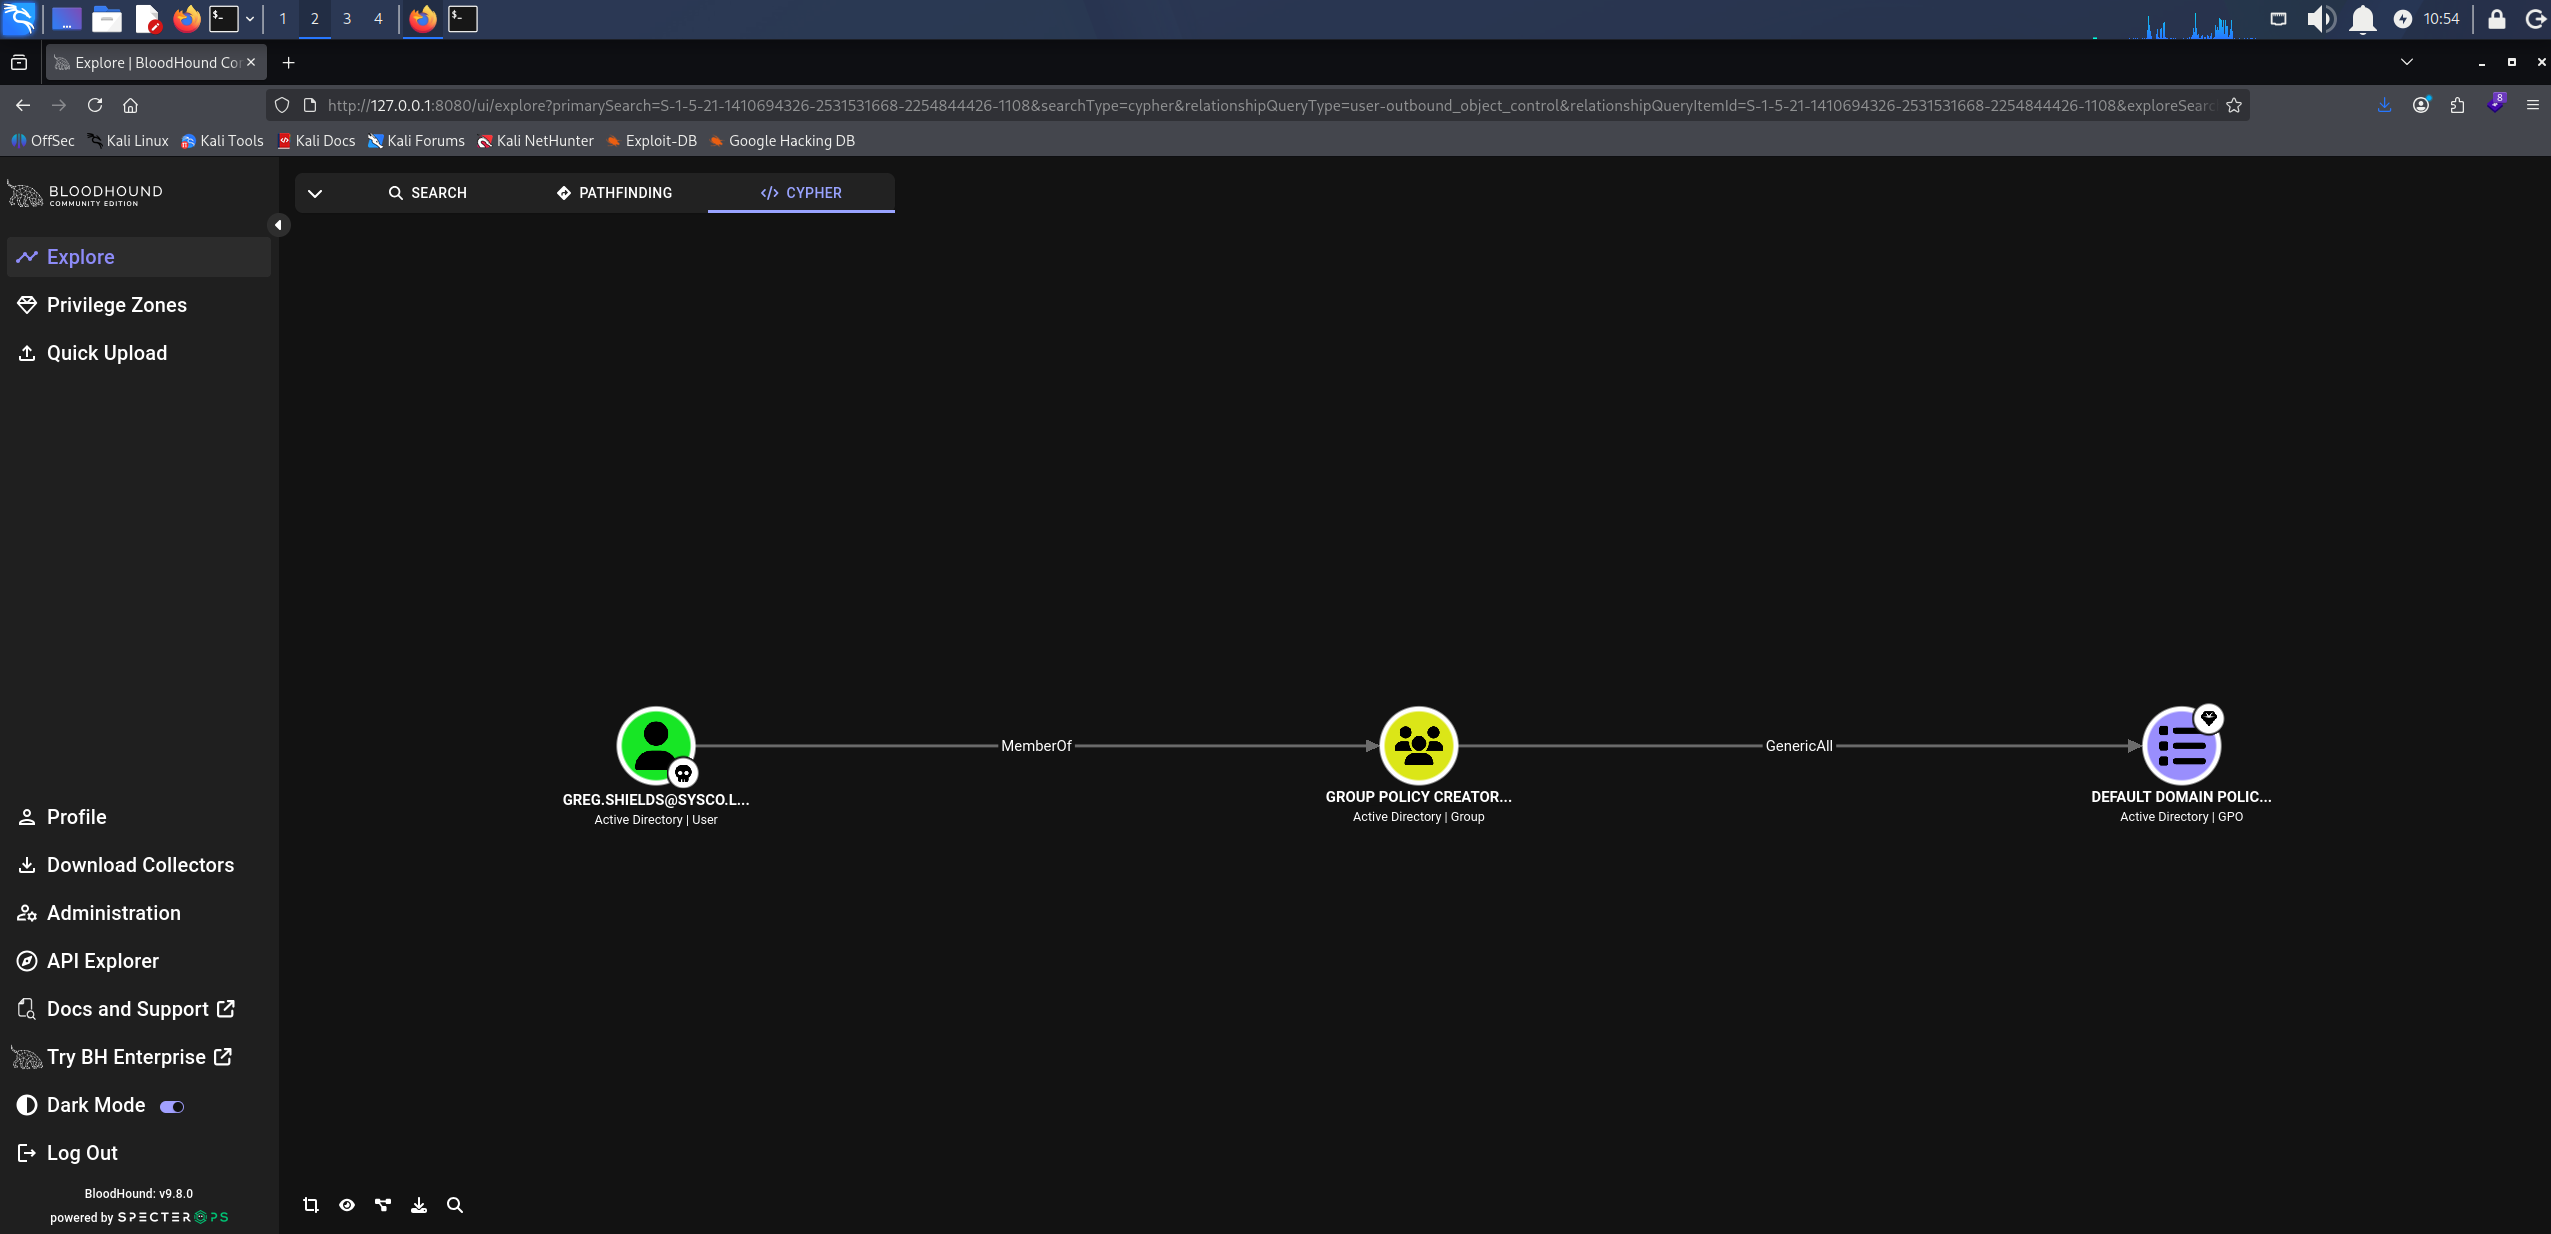
Task: Open the Firefox hamburger menu
Action: pos(2532,105)
